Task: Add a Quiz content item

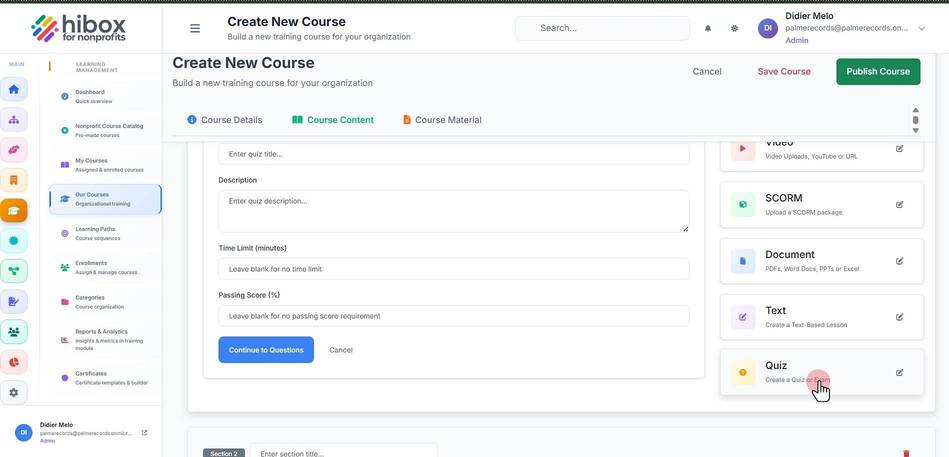Action: 821,372
